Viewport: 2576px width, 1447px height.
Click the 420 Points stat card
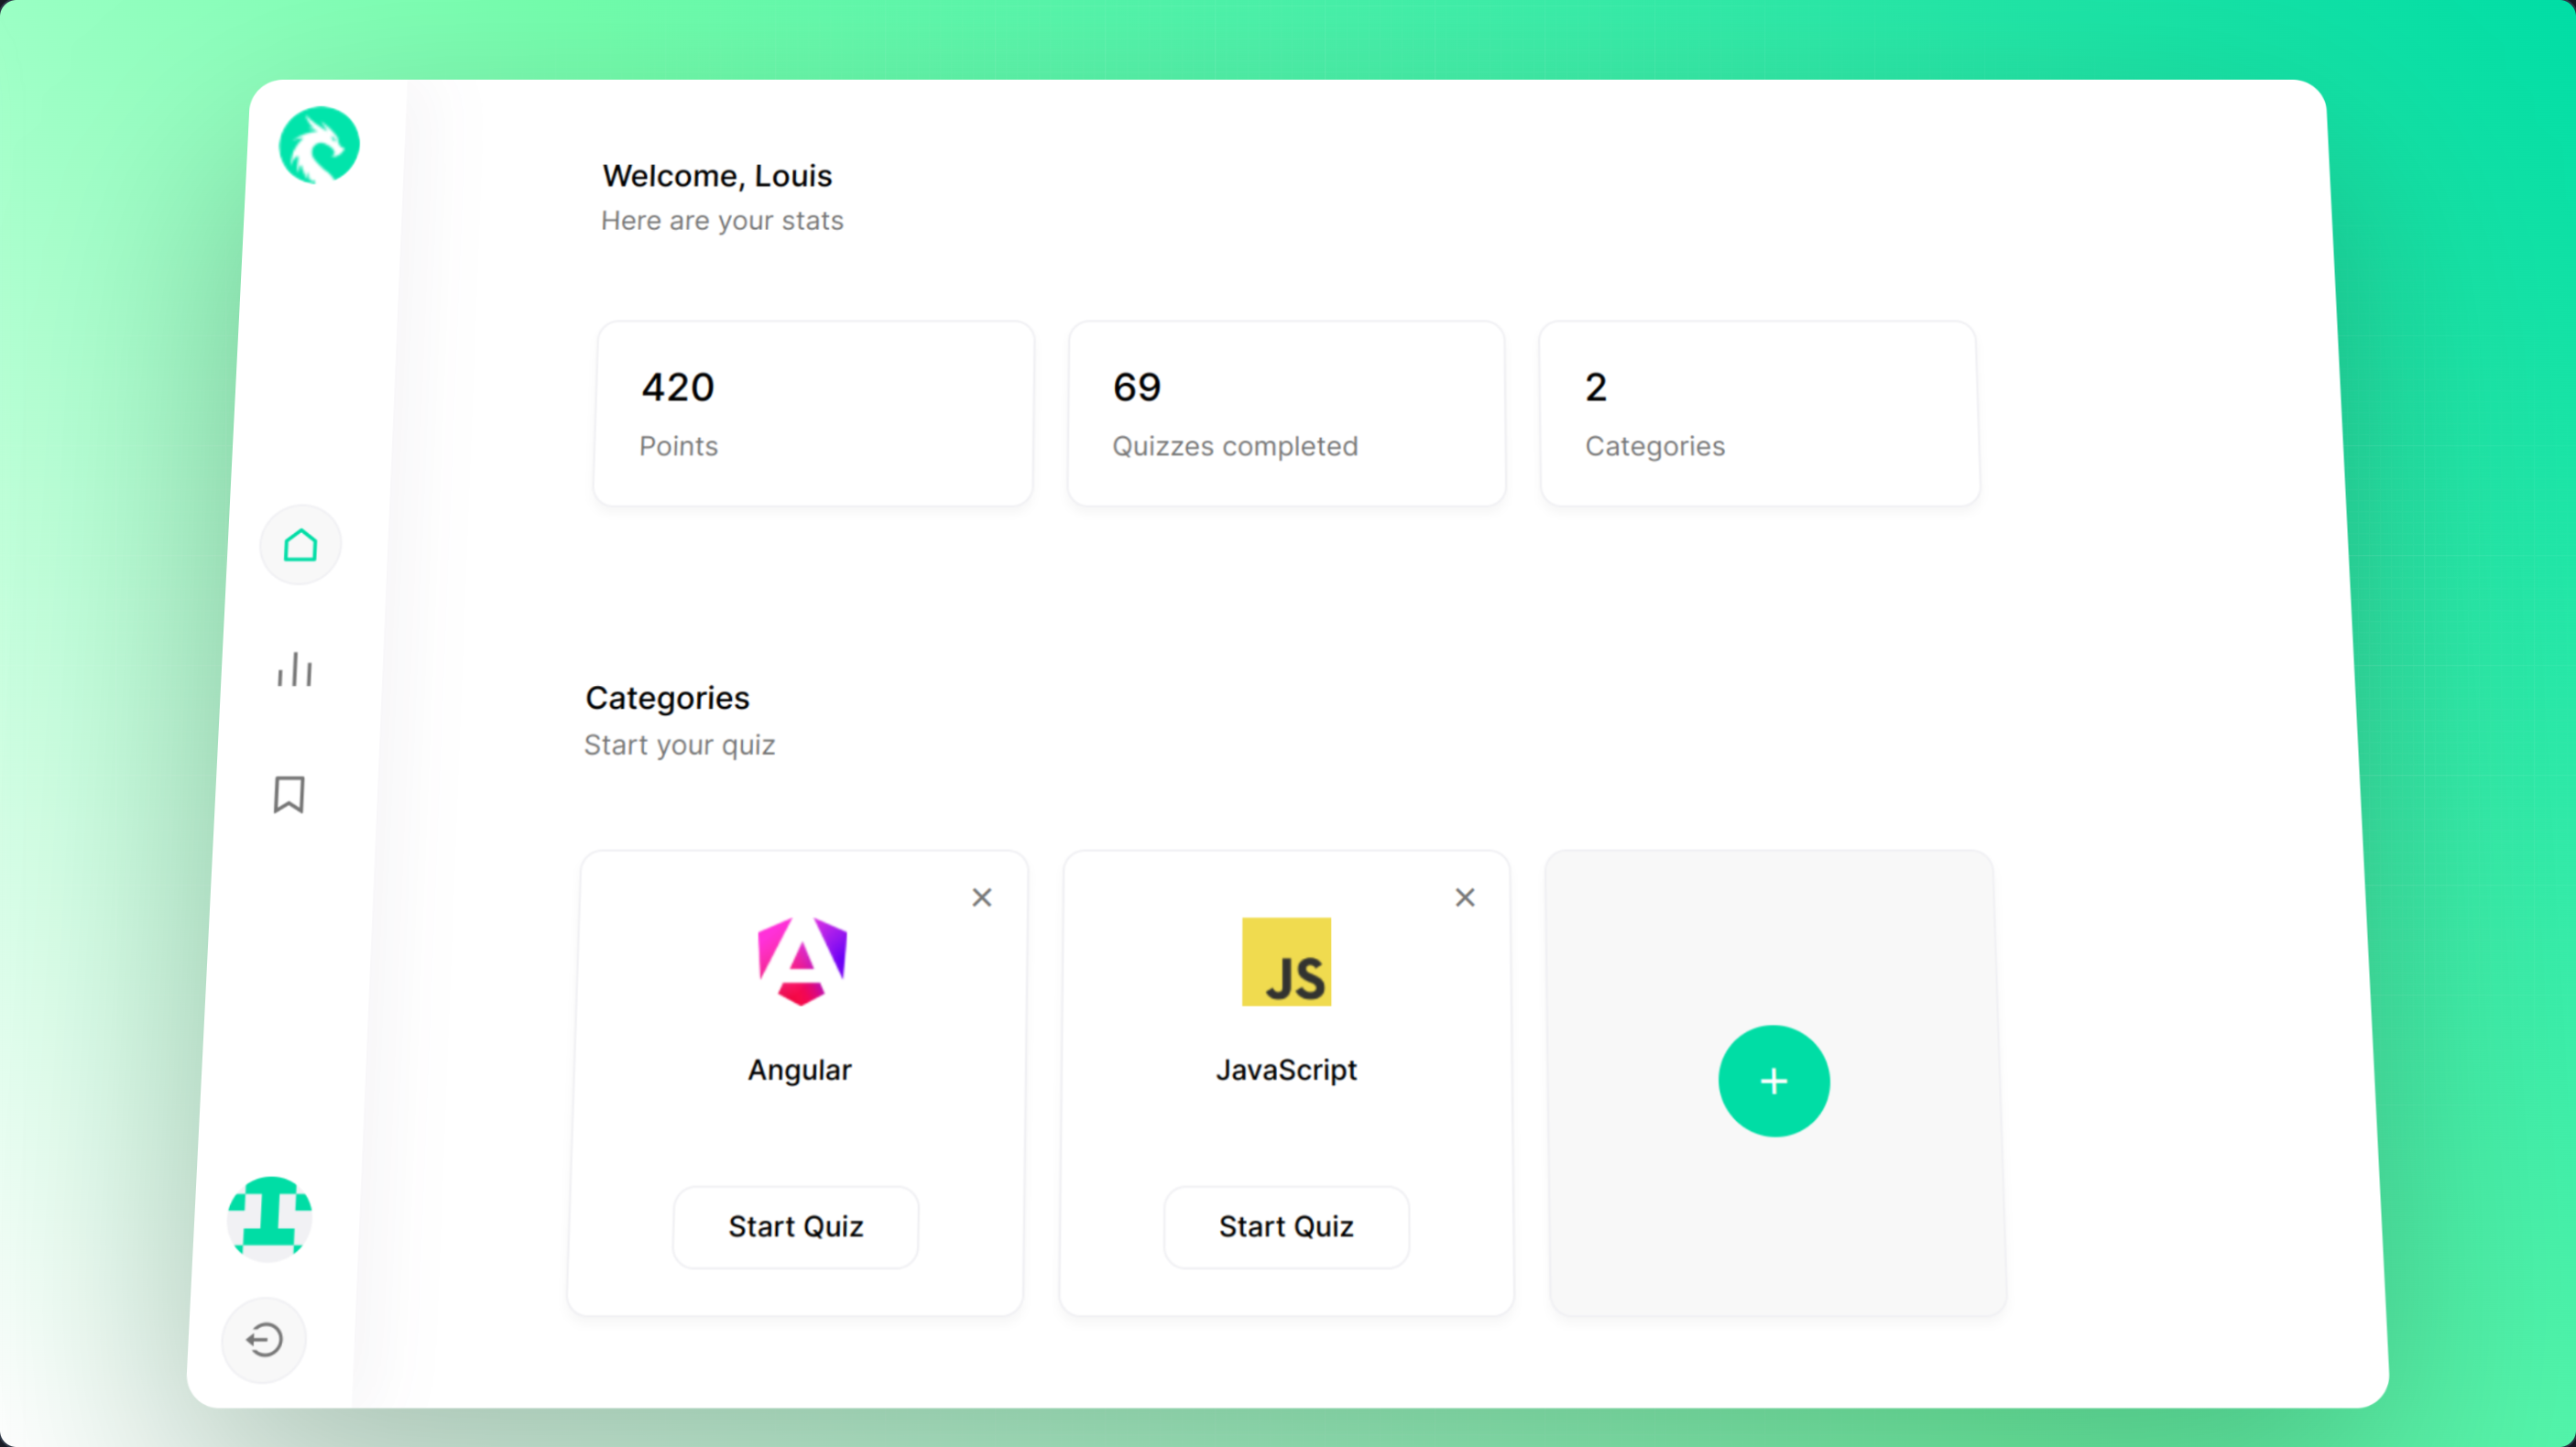[x=814, y=413]
